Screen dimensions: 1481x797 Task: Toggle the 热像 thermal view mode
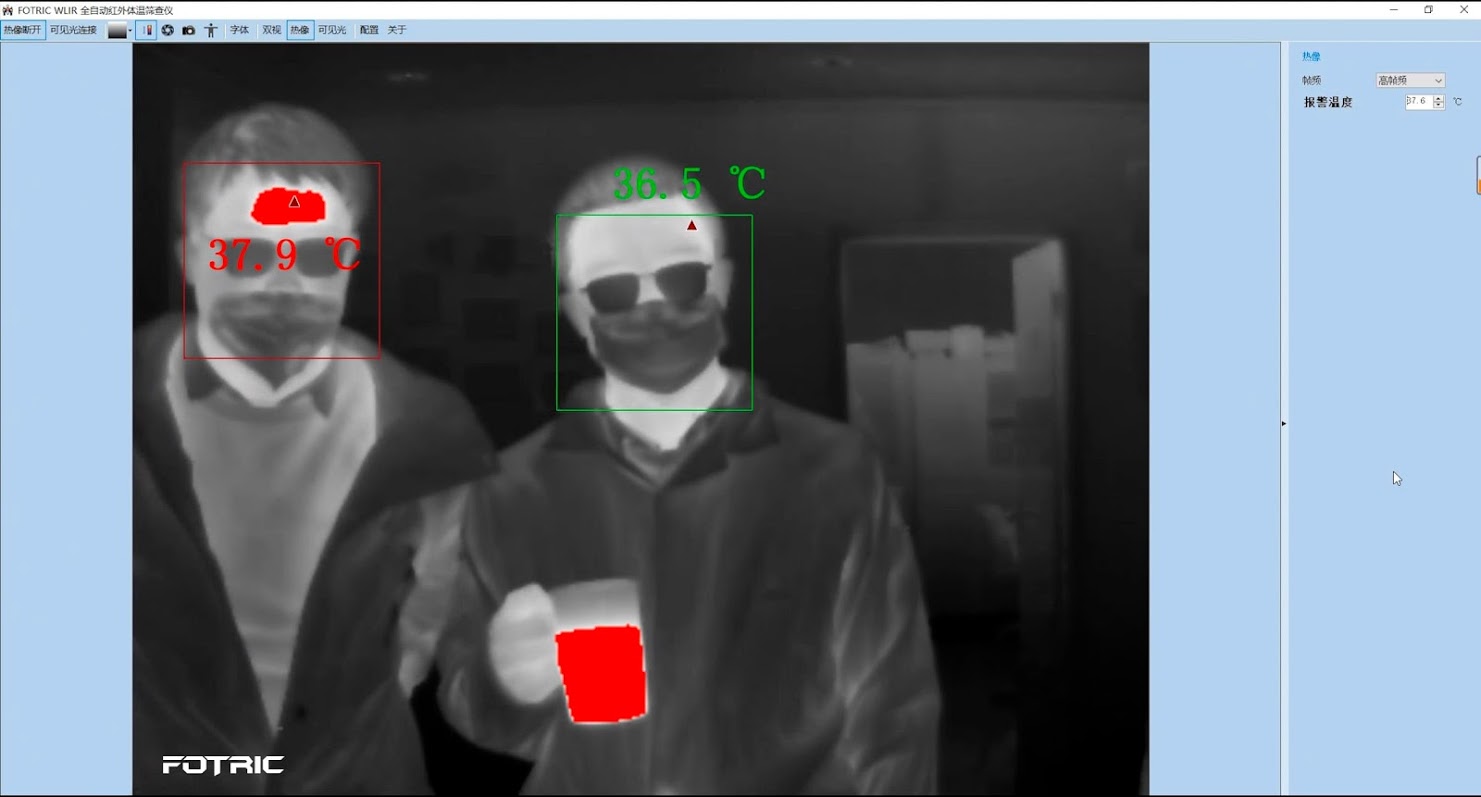click(x=300, y=30)
